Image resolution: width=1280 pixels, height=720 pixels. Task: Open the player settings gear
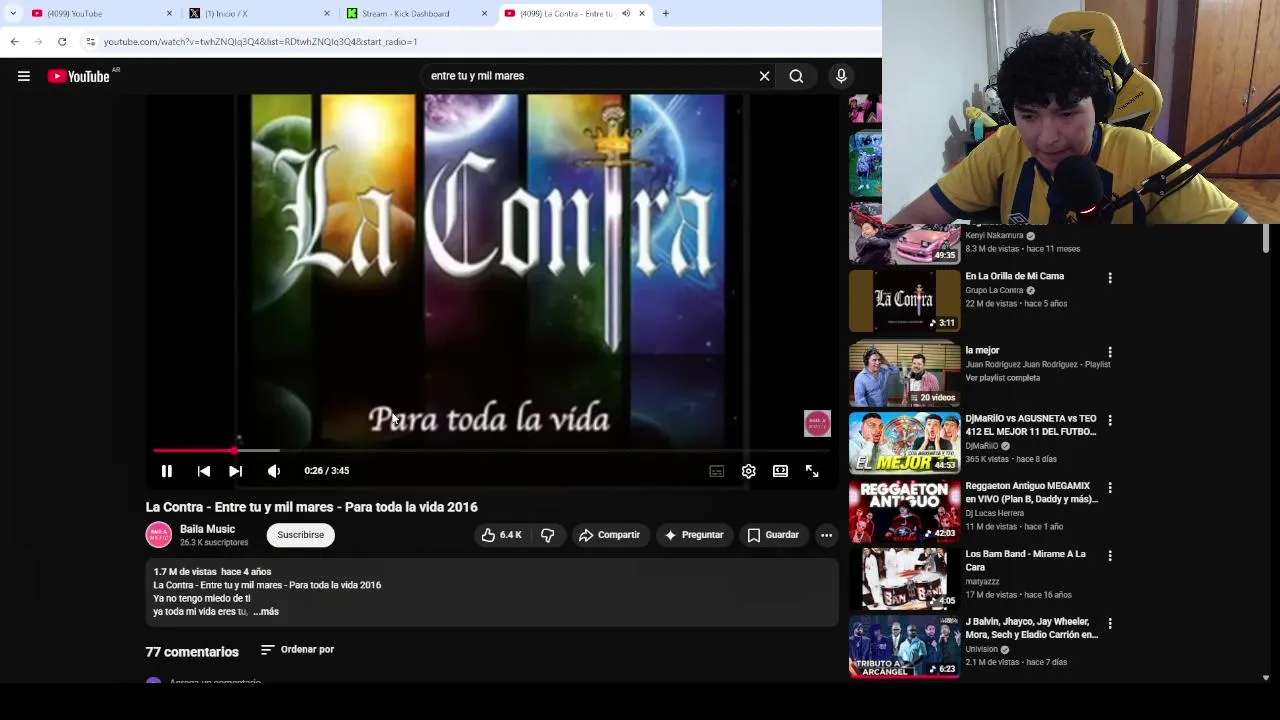click(748, 471)
